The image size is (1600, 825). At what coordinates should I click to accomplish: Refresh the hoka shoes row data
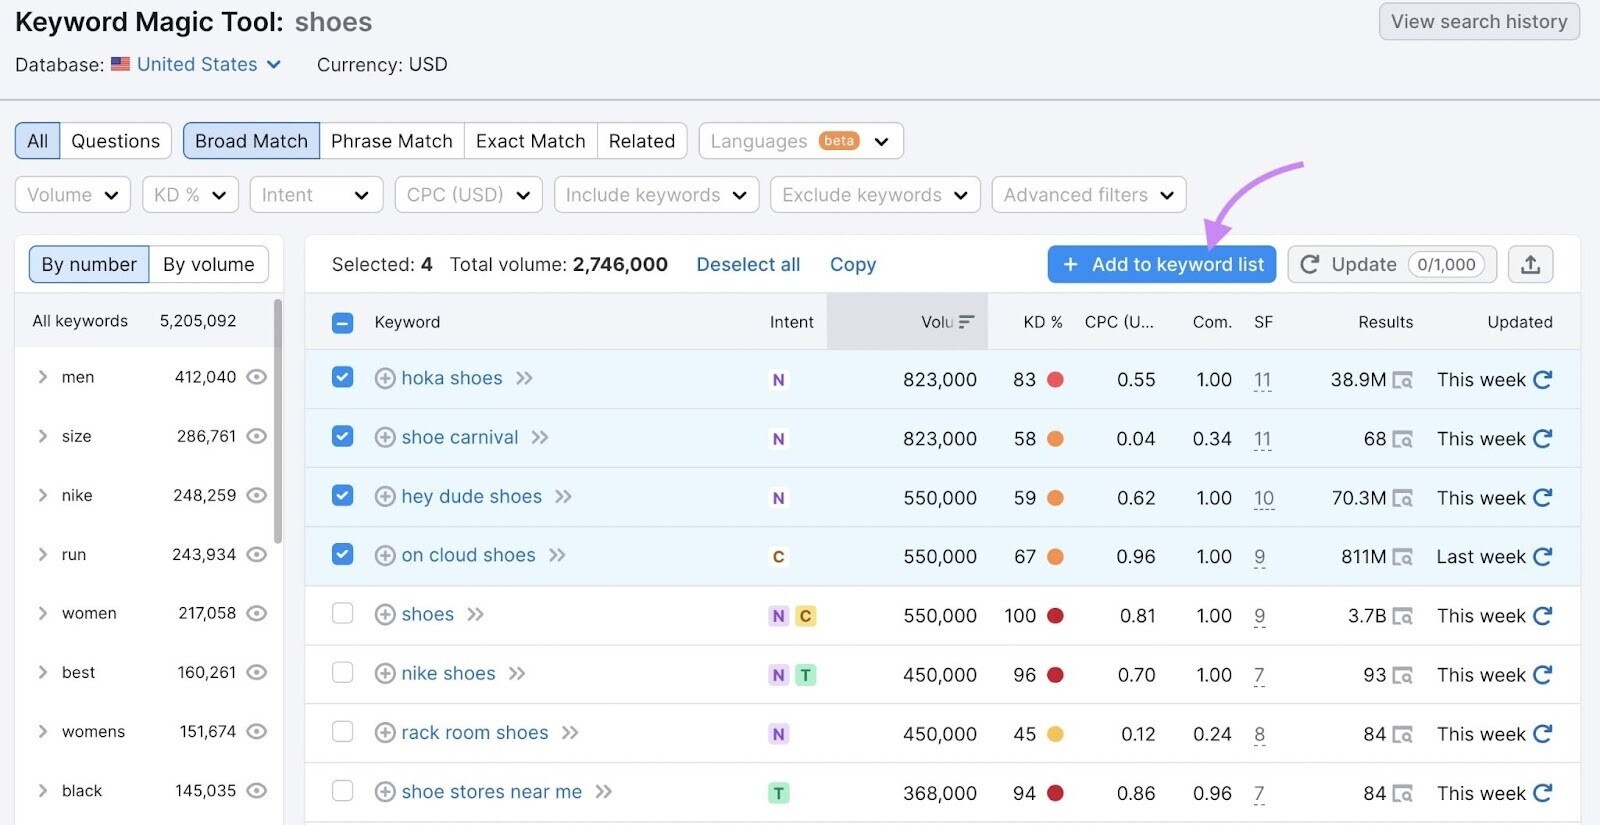[x=1543, y=380]
